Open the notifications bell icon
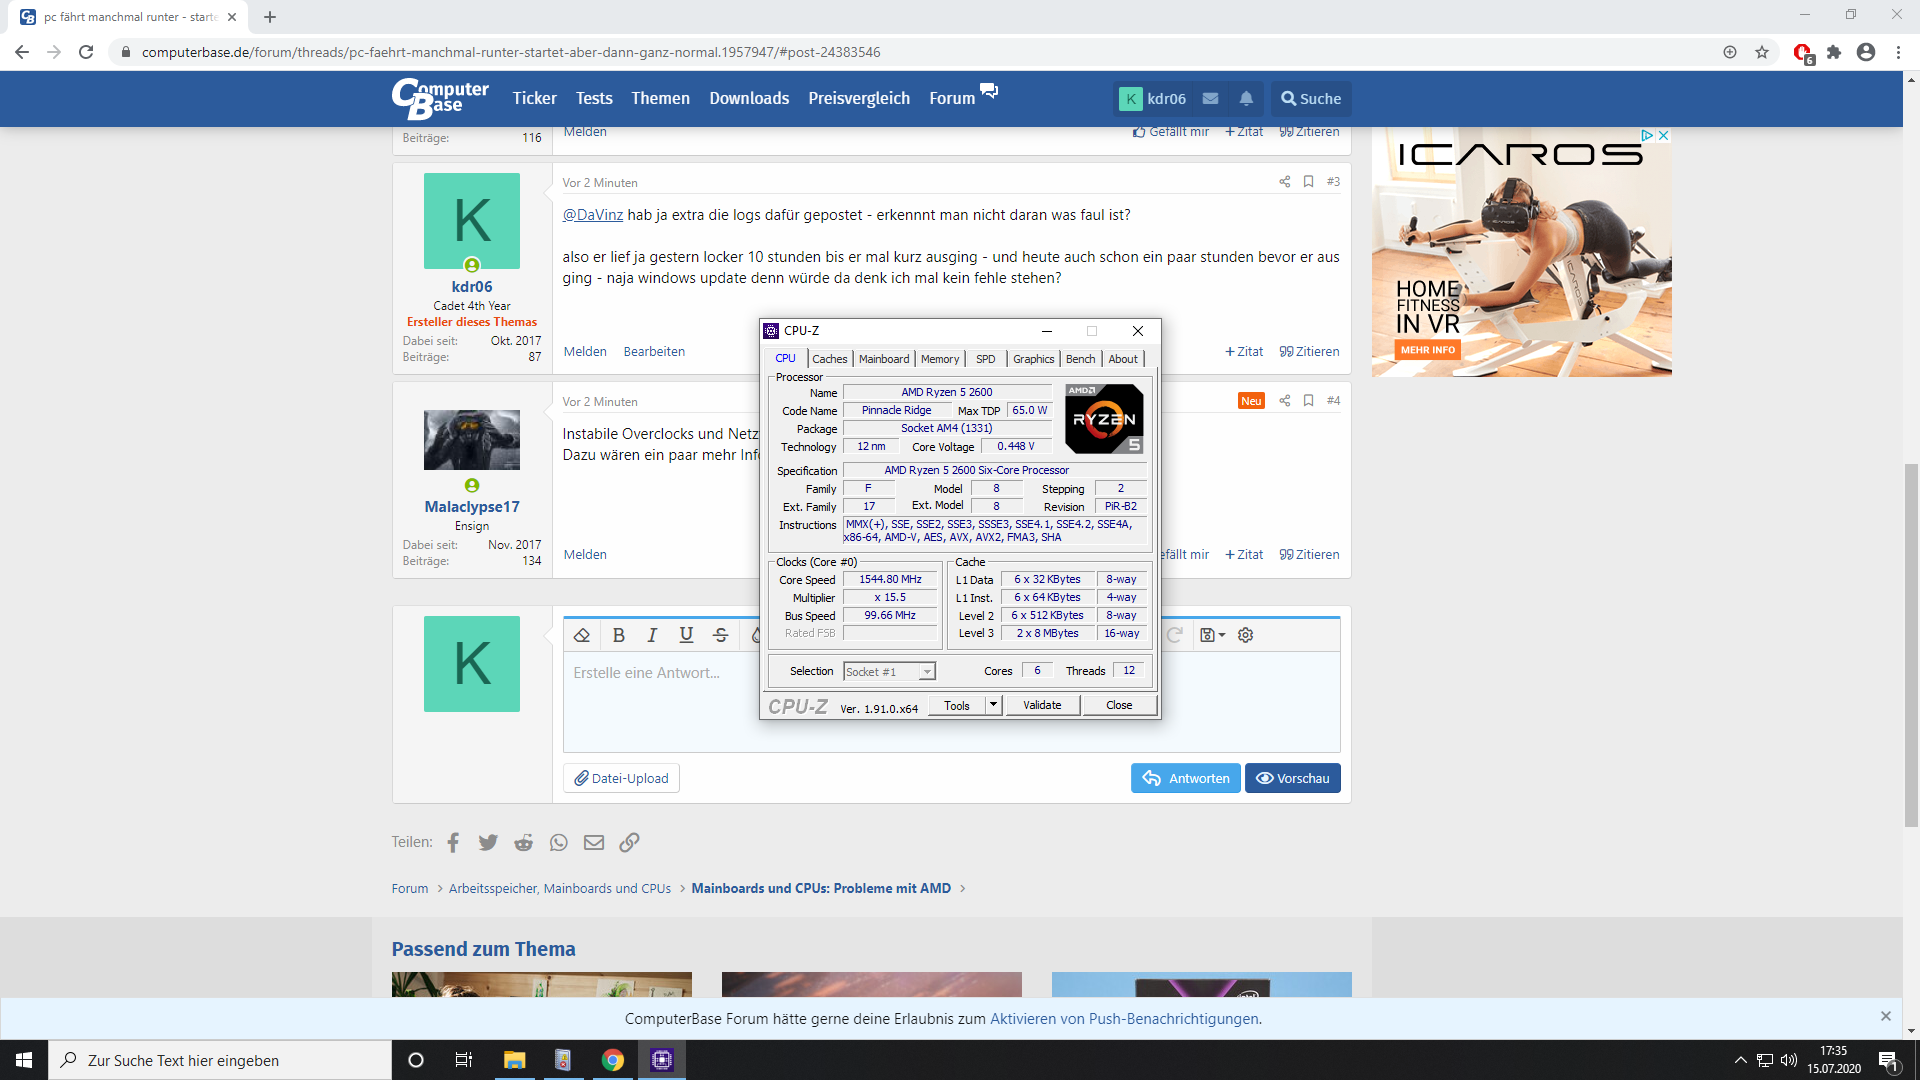This screenshot has width=1920, height=1080. coord(1246,99)
